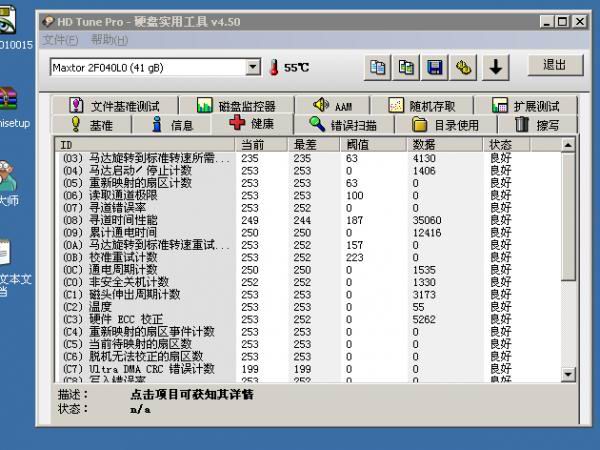Image resolution: width=600 pixels, height=450 pixels.
Task: Click the vertical scrollbar thumb of list
Action: (568, 216)
